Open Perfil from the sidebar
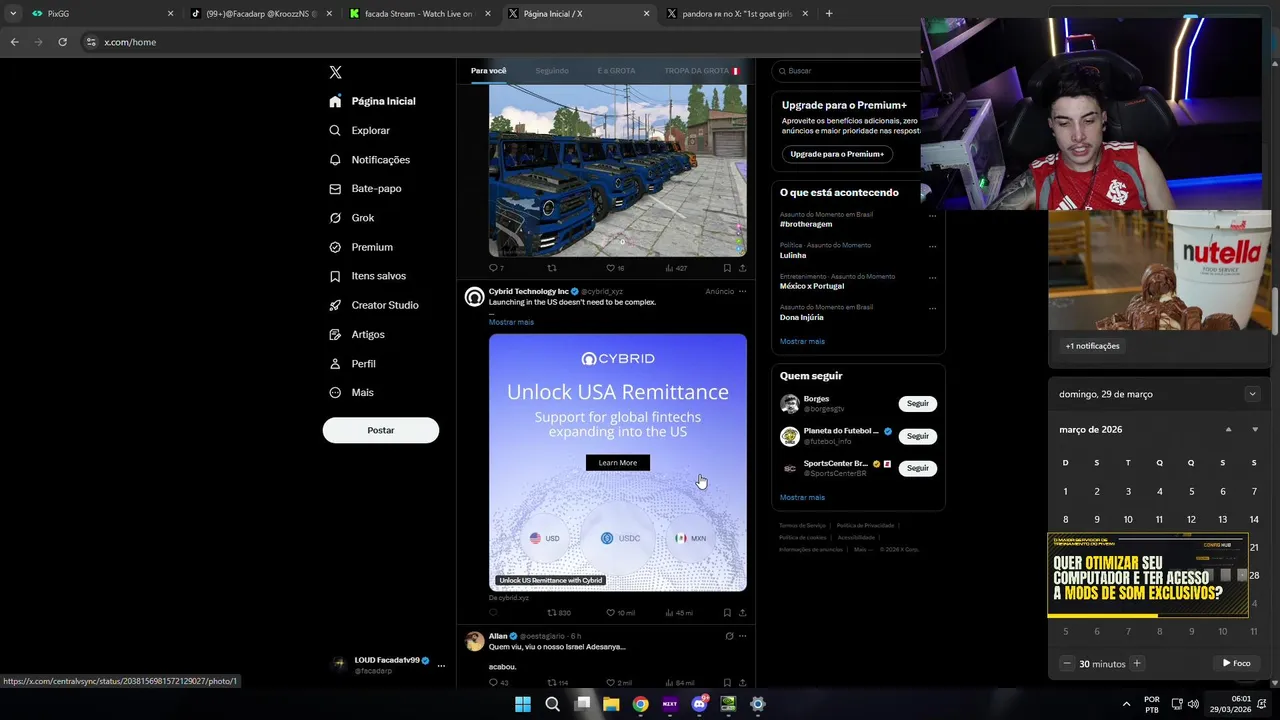 352,364
